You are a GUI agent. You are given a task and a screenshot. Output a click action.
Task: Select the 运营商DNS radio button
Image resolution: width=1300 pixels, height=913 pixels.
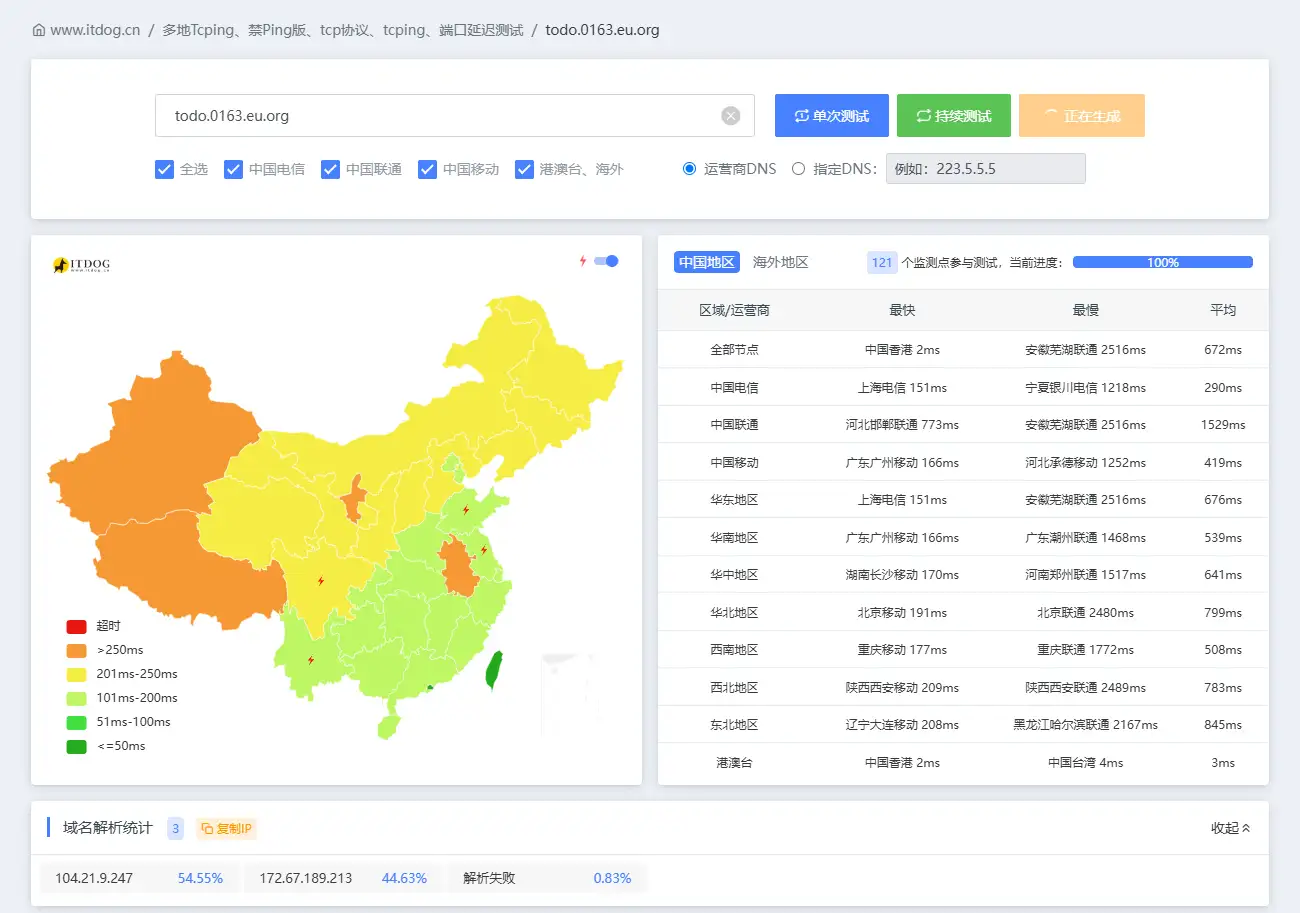coord(689,169)
